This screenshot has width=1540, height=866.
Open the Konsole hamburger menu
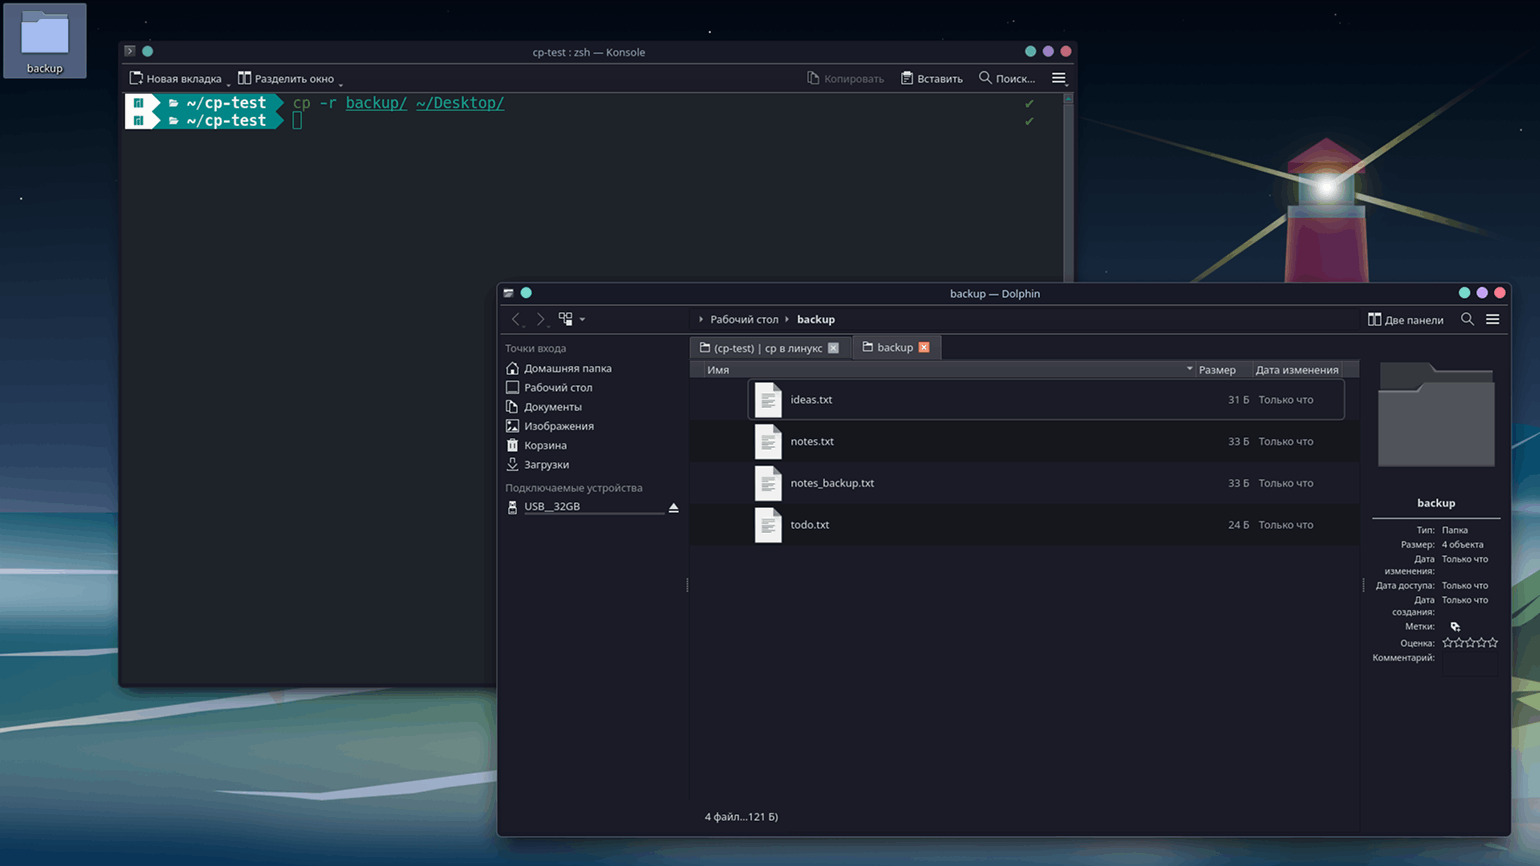1058,78
